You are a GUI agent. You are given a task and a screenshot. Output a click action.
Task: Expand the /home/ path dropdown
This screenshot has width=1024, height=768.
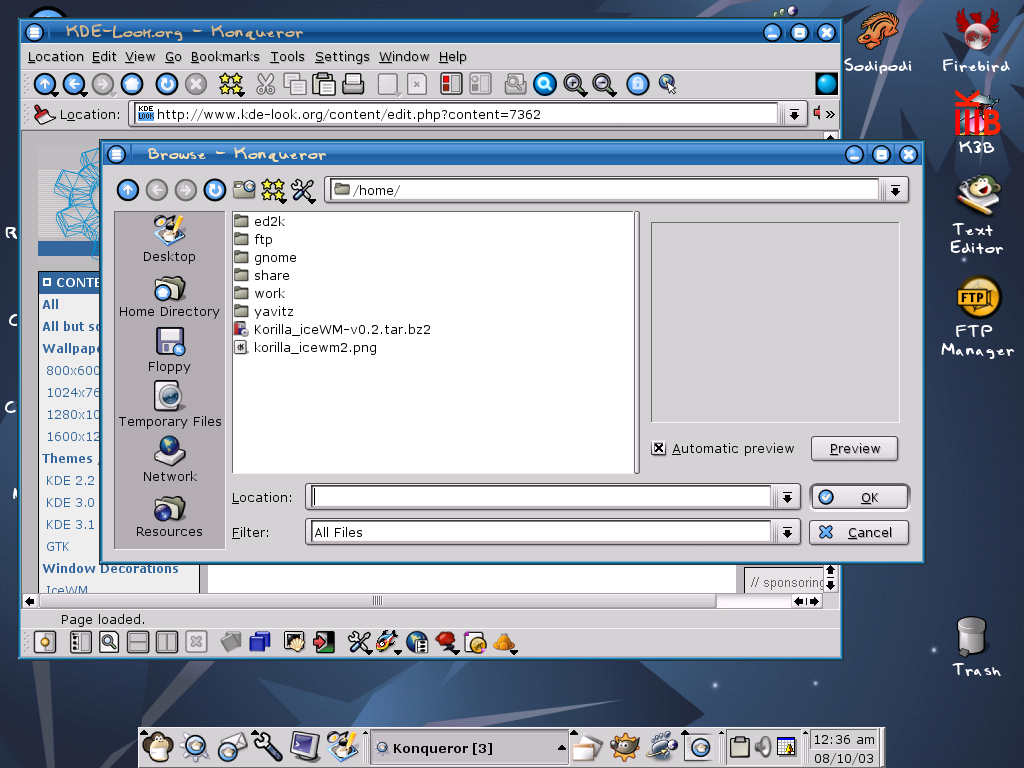[x=895, y=190]
